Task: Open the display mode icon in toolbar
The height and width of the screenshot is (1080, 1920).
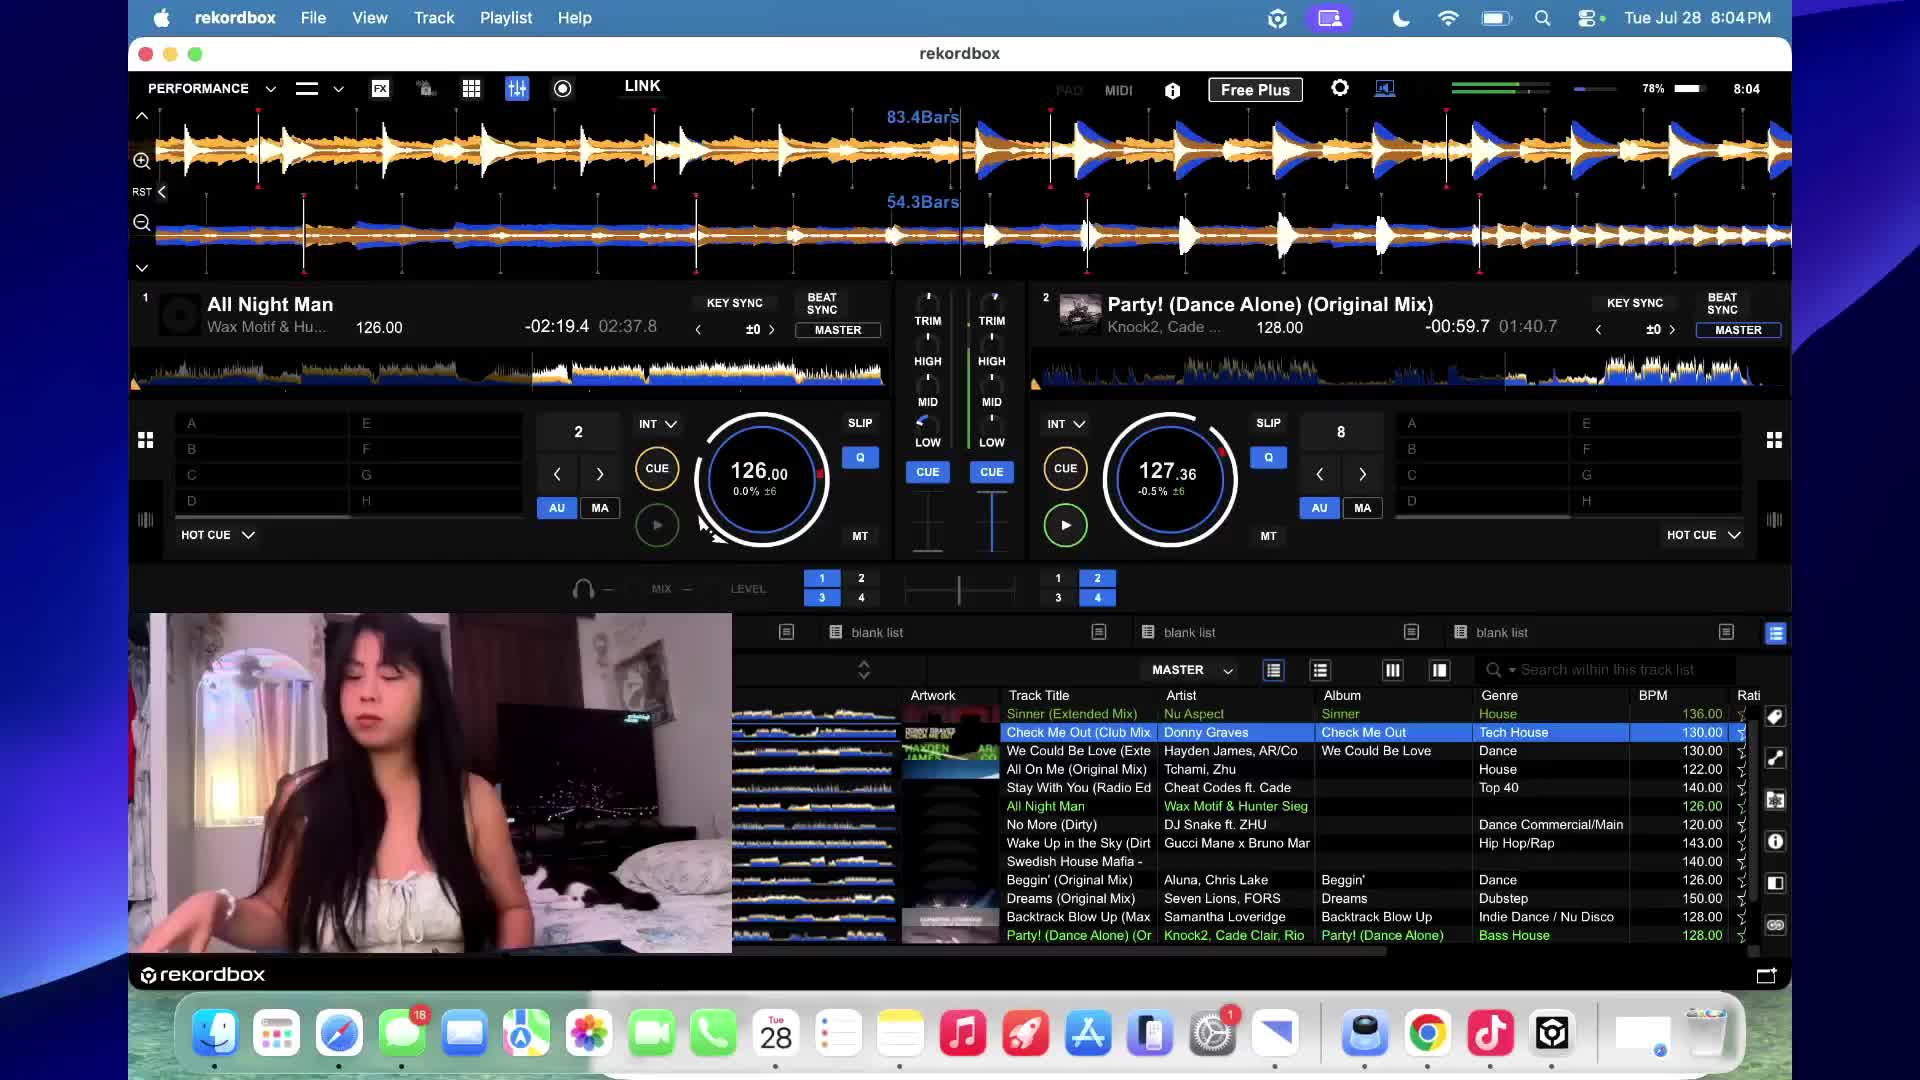Action: coord(1384,89)
